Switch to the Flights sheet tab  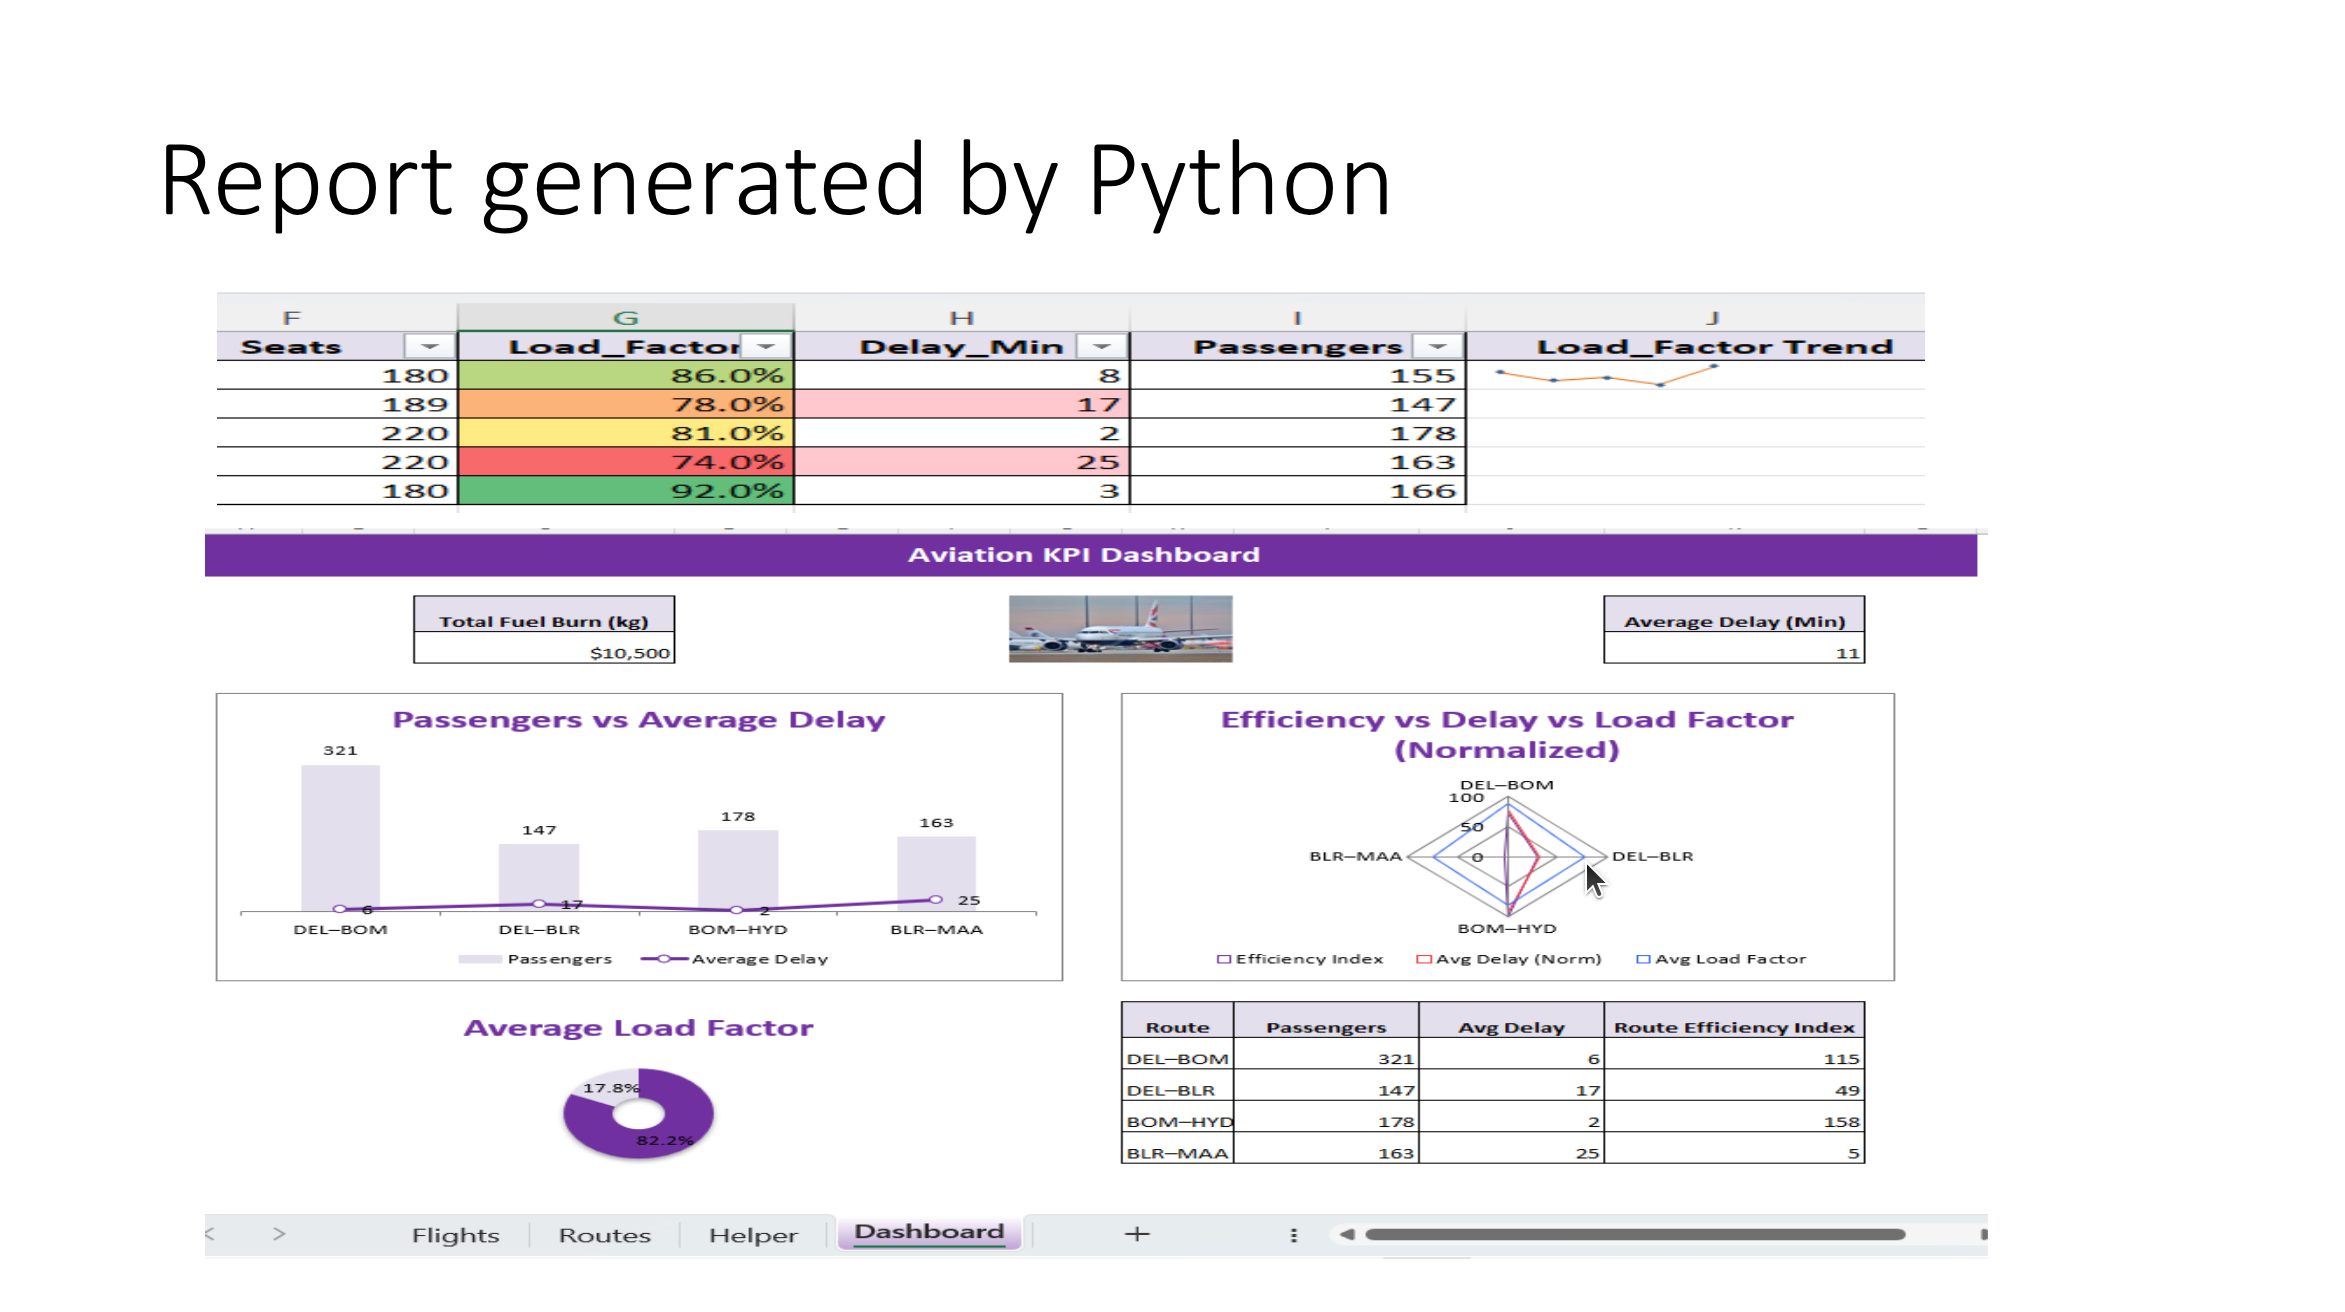click(455, 1235)
